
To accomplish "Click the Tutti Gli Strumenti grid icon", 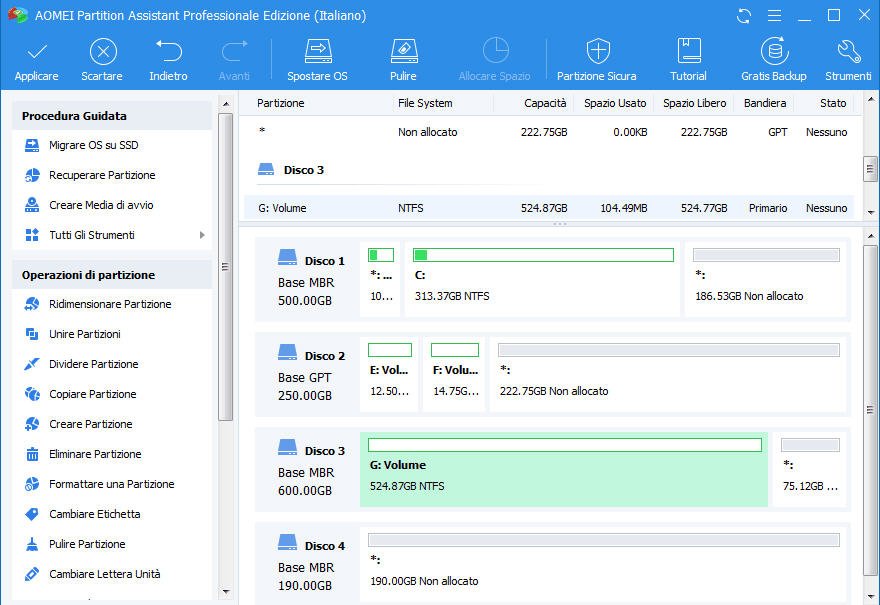I will [32, 235].
